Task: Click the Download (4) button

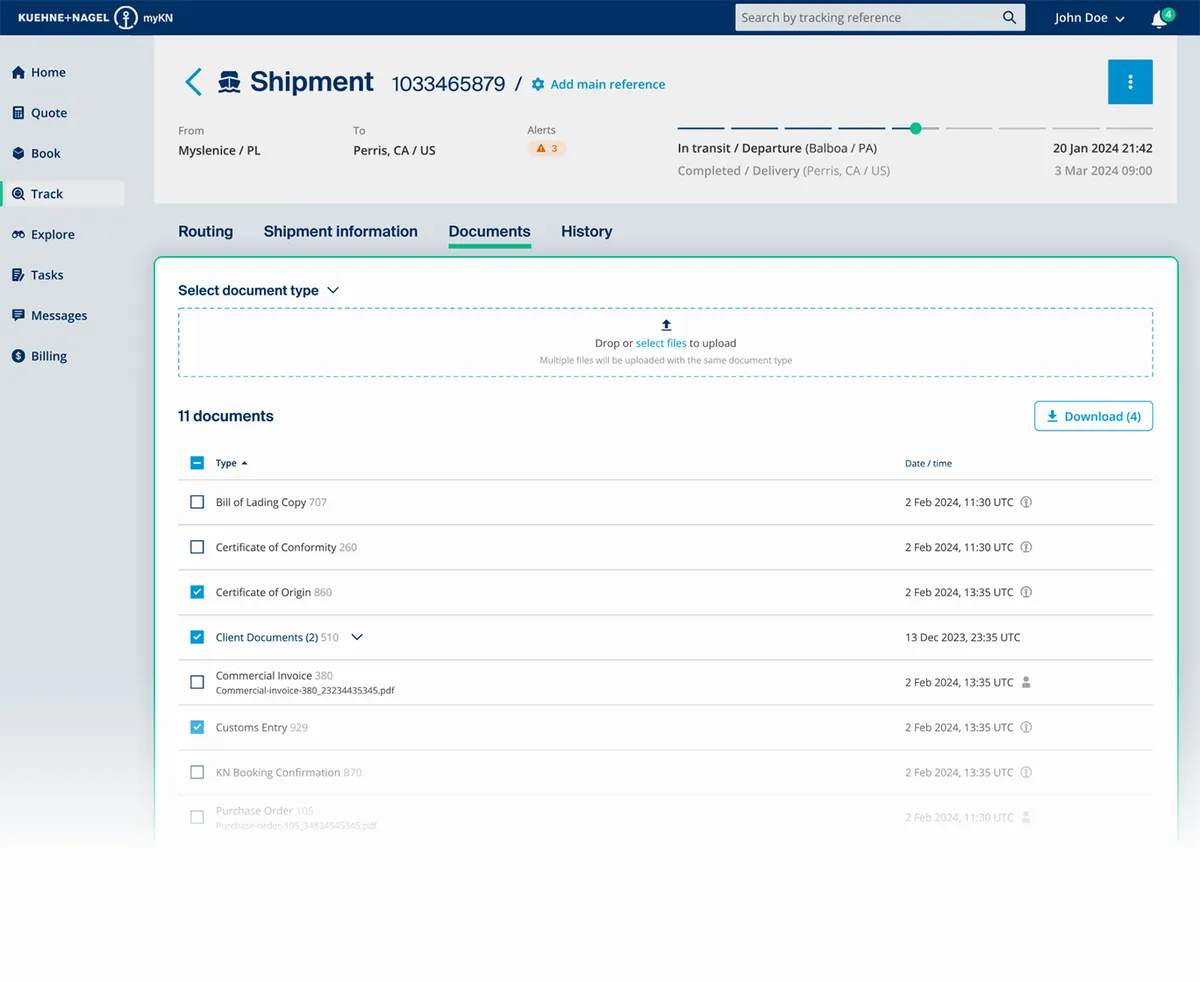Action: (x=1093, y=416)
